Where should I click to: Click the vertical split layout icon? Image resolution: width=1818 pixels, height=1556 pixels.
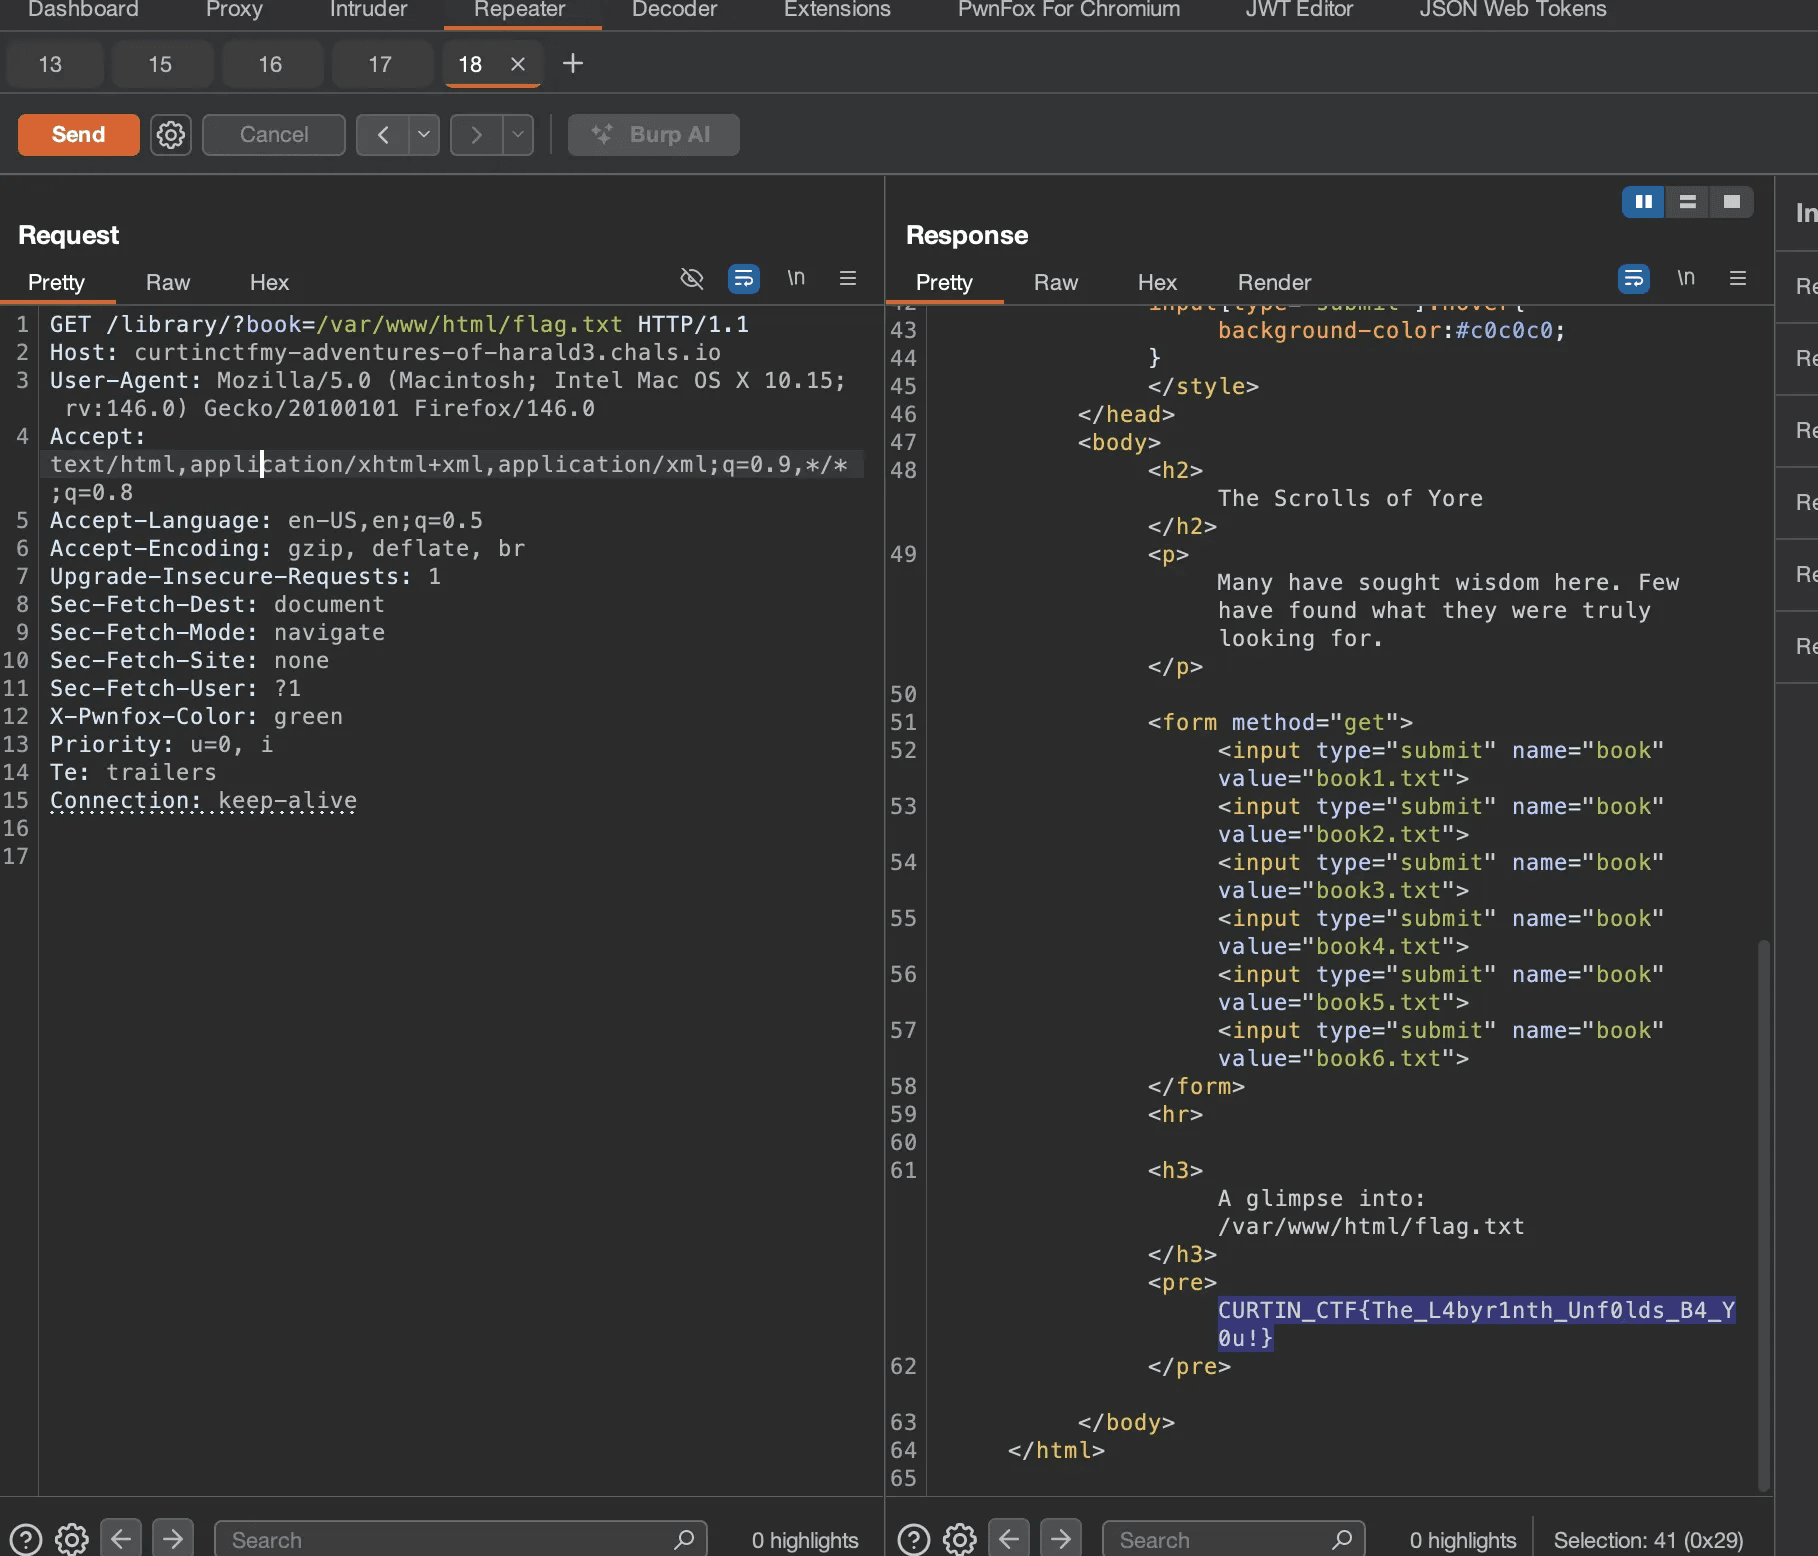coord(1643,201)
